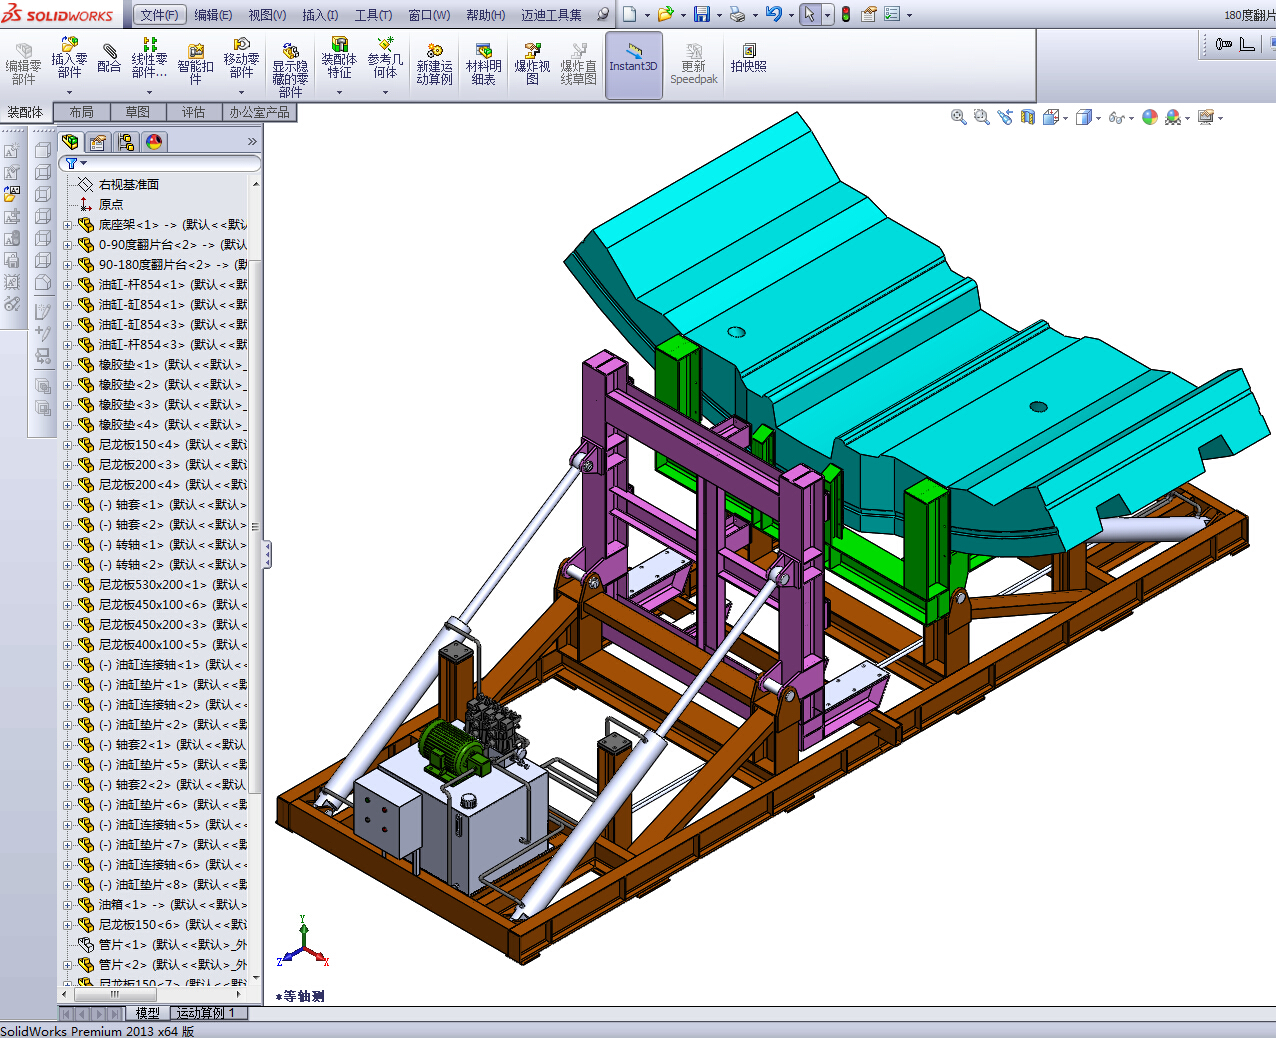Switch to the 模型 bottom tab
The width and height of the screenshot is (1276, 1038).
click(147, 1013)
